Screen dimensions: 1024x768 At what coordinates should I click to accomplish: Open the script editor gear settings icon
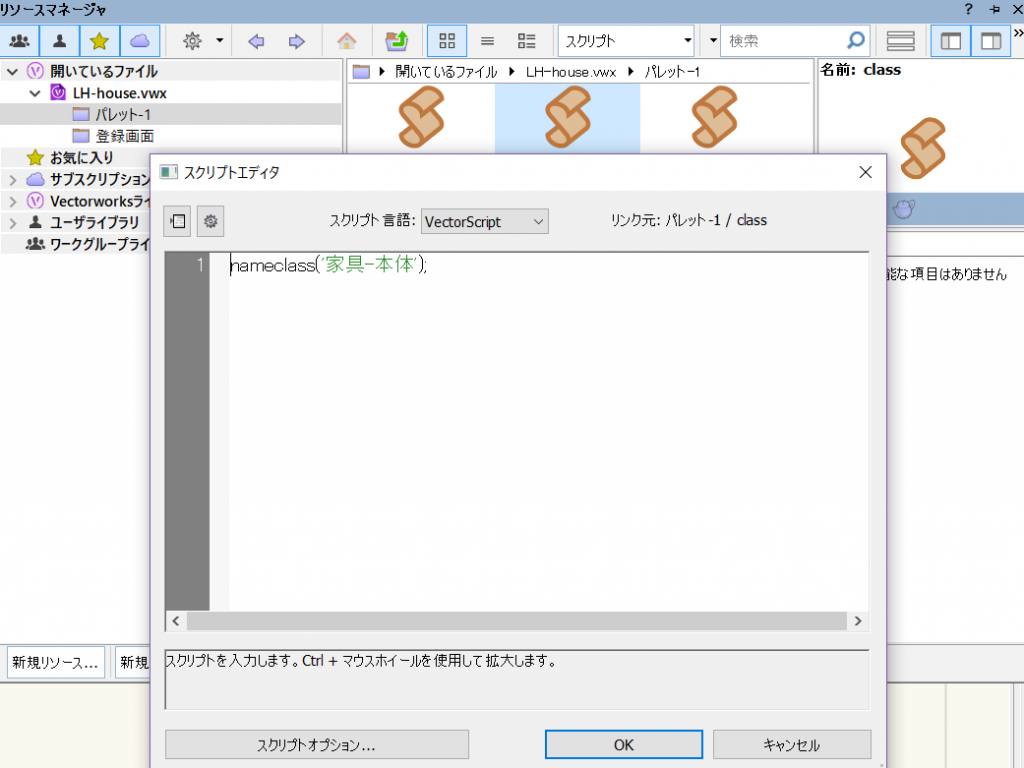[x=211, y=221]
